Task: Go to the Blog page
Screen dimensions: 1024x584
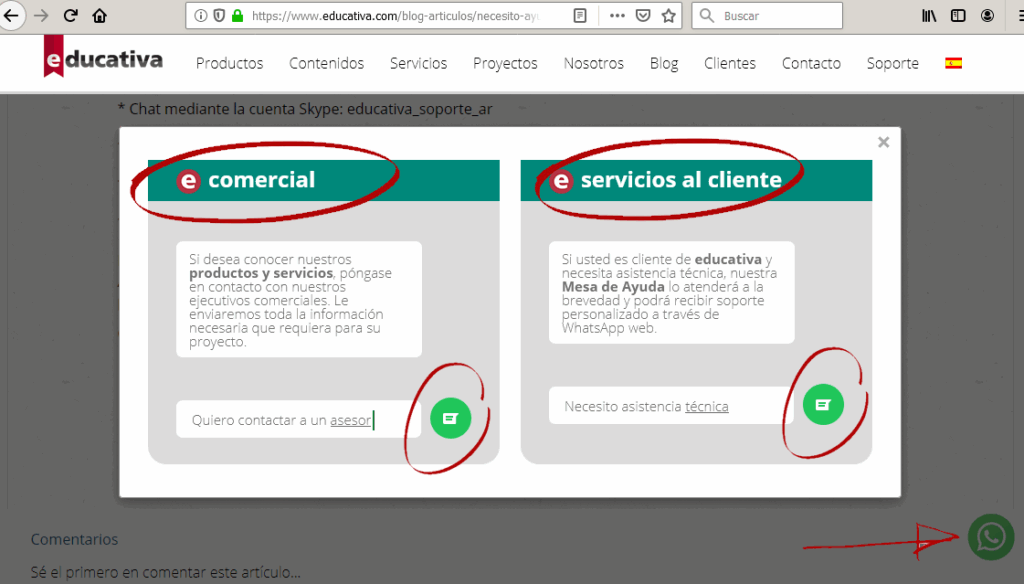Action: coord(663,63)
